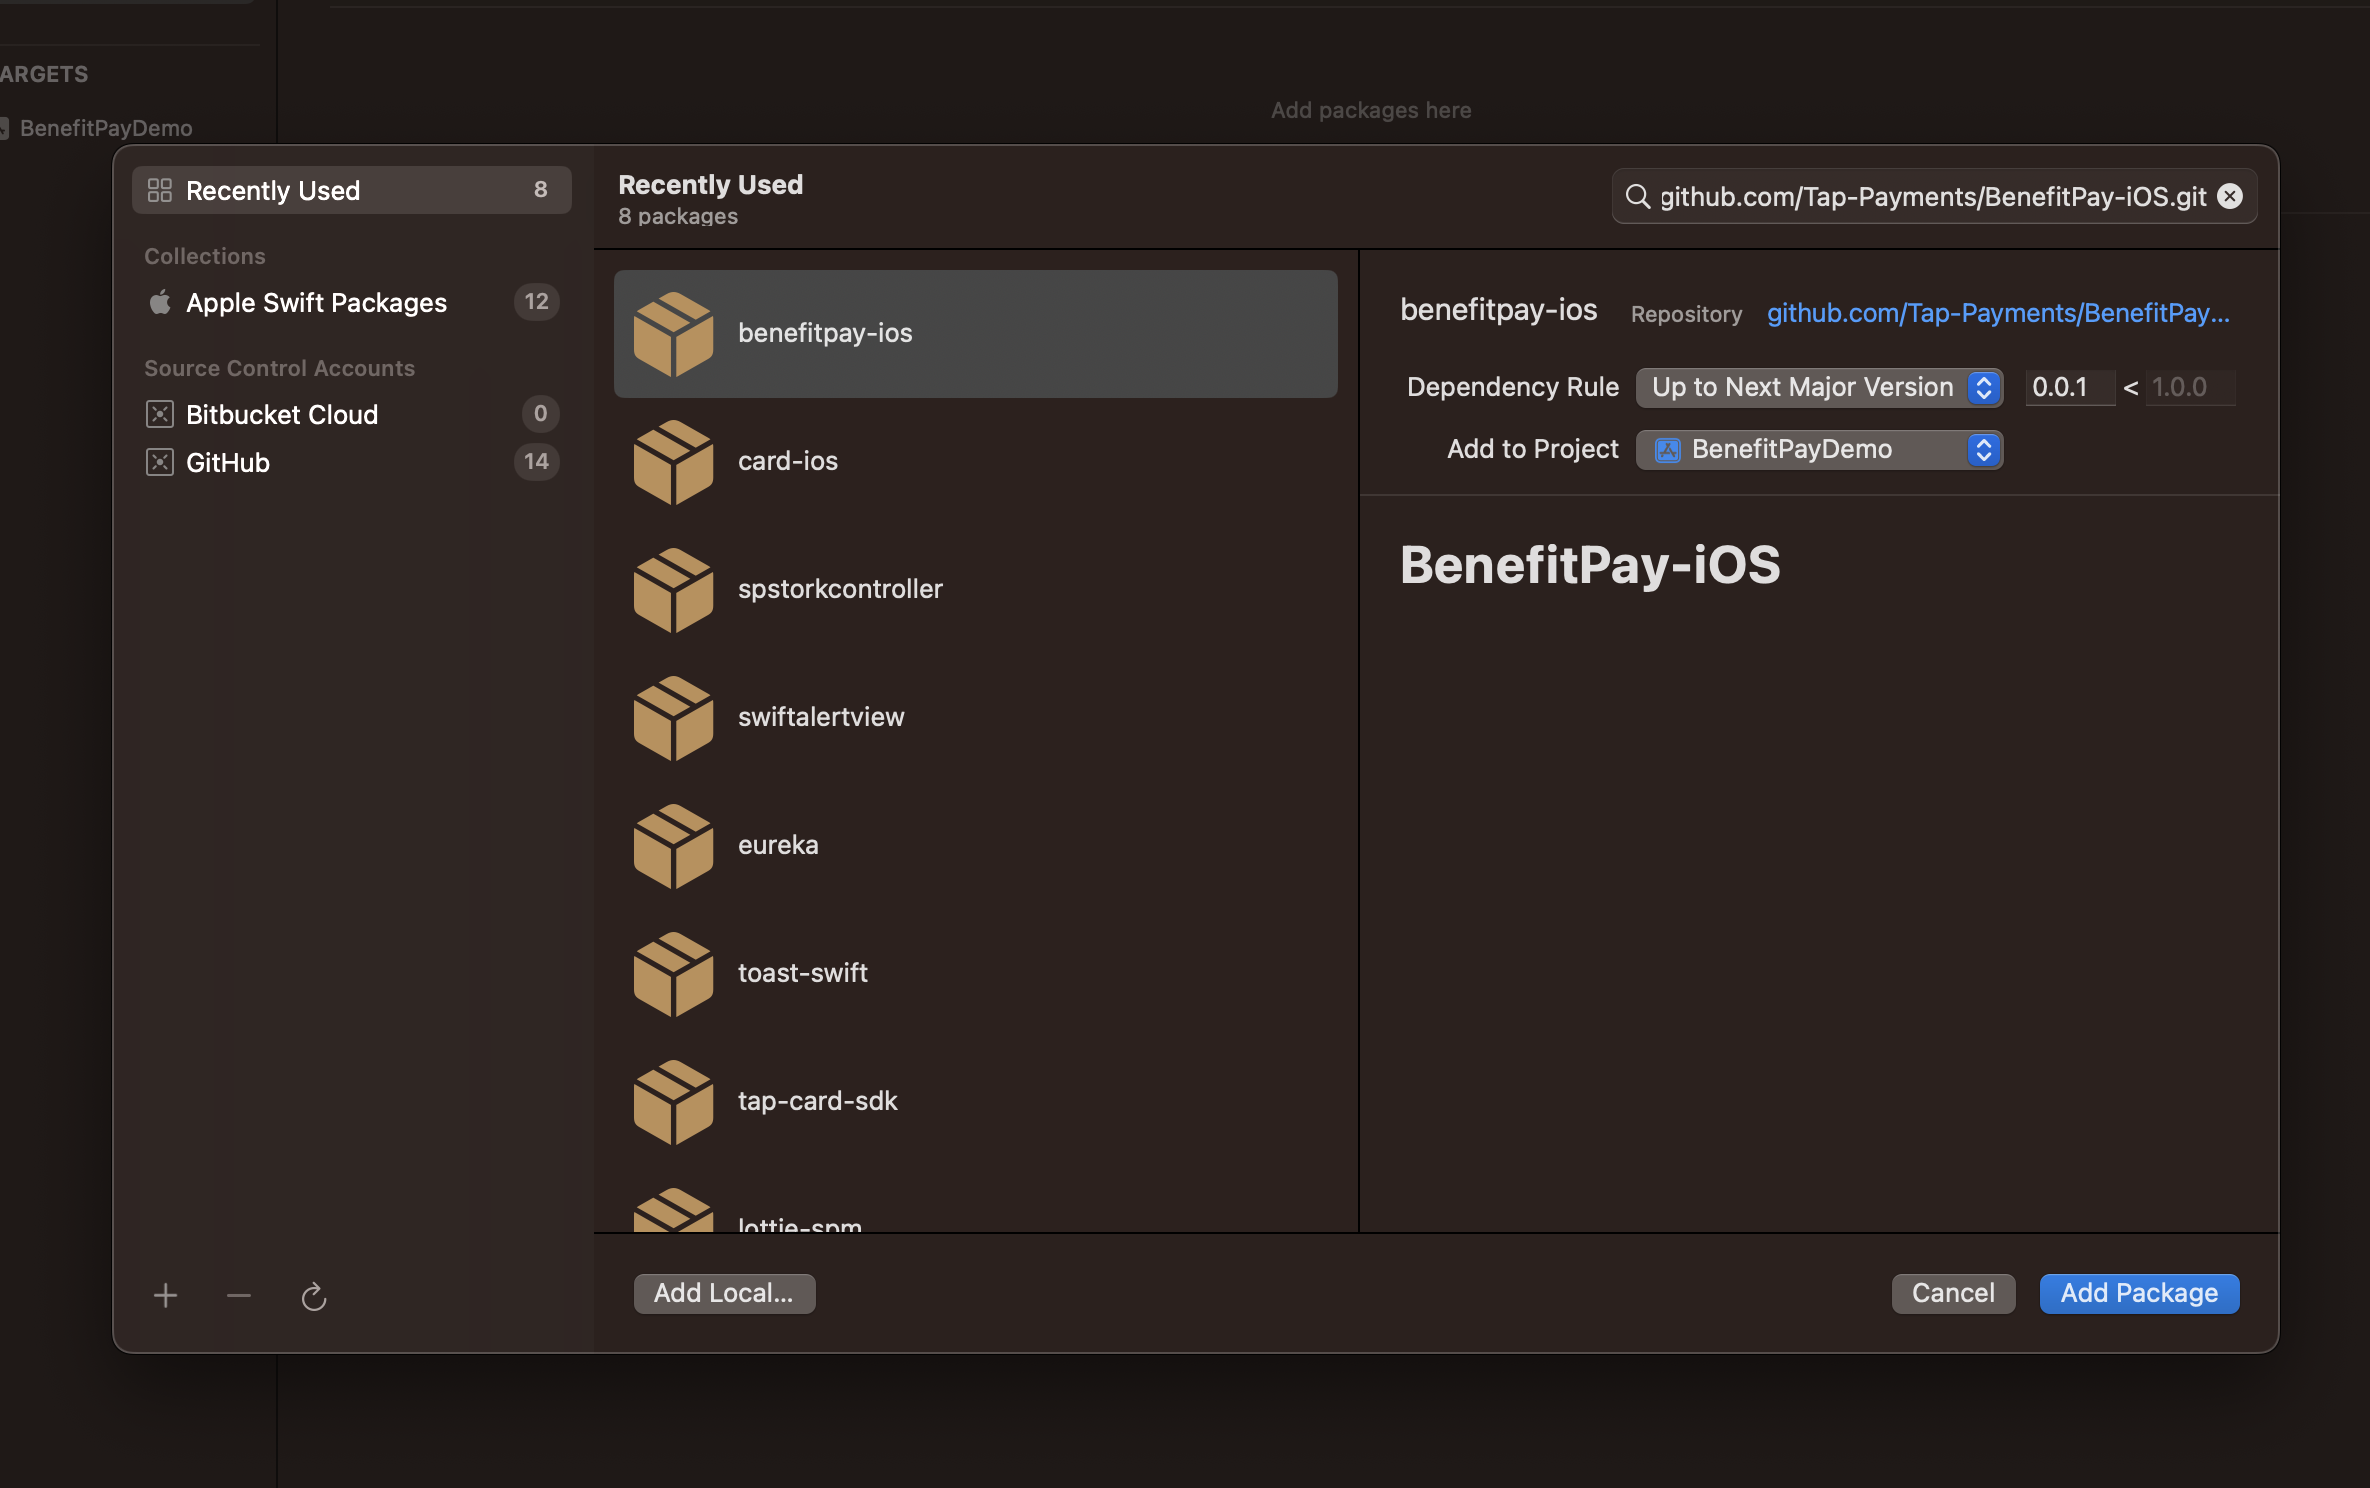Select the benefitpay-ios package row
Viewport: 2370px width, 1488px height.
(x=976, y=334)
